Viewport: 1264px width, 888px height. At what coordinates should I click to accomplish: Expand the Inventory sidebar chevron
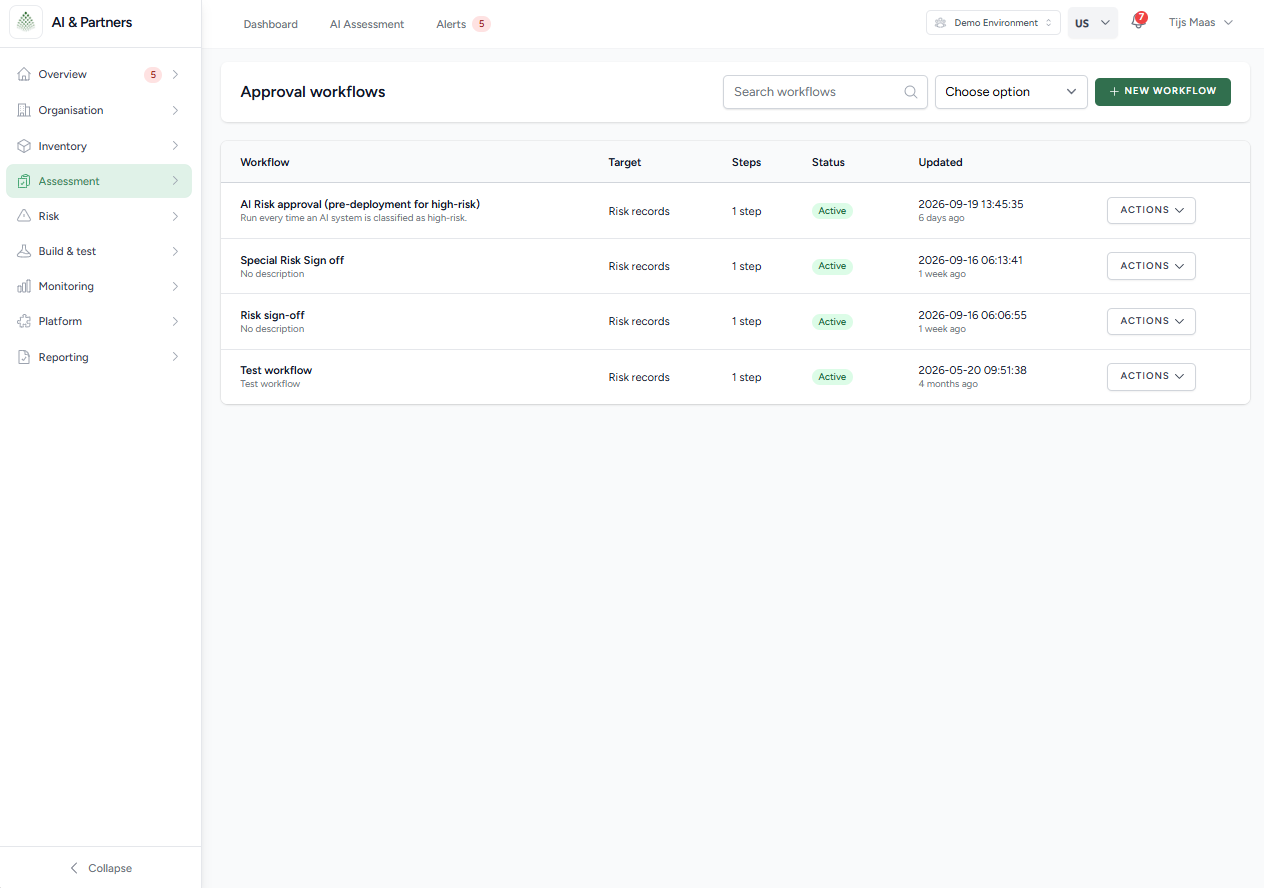pos(176,146)
